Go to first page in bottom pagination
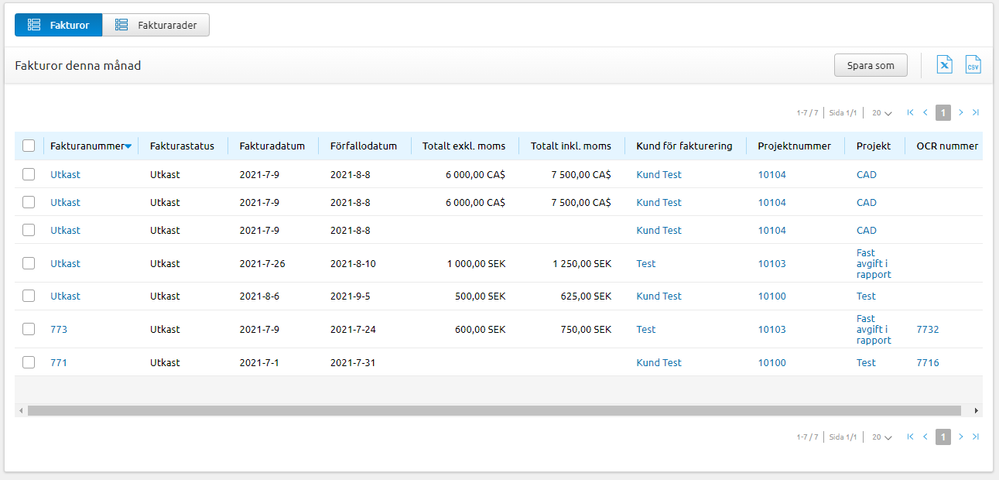The image size is (999, 480). (910, 437)
